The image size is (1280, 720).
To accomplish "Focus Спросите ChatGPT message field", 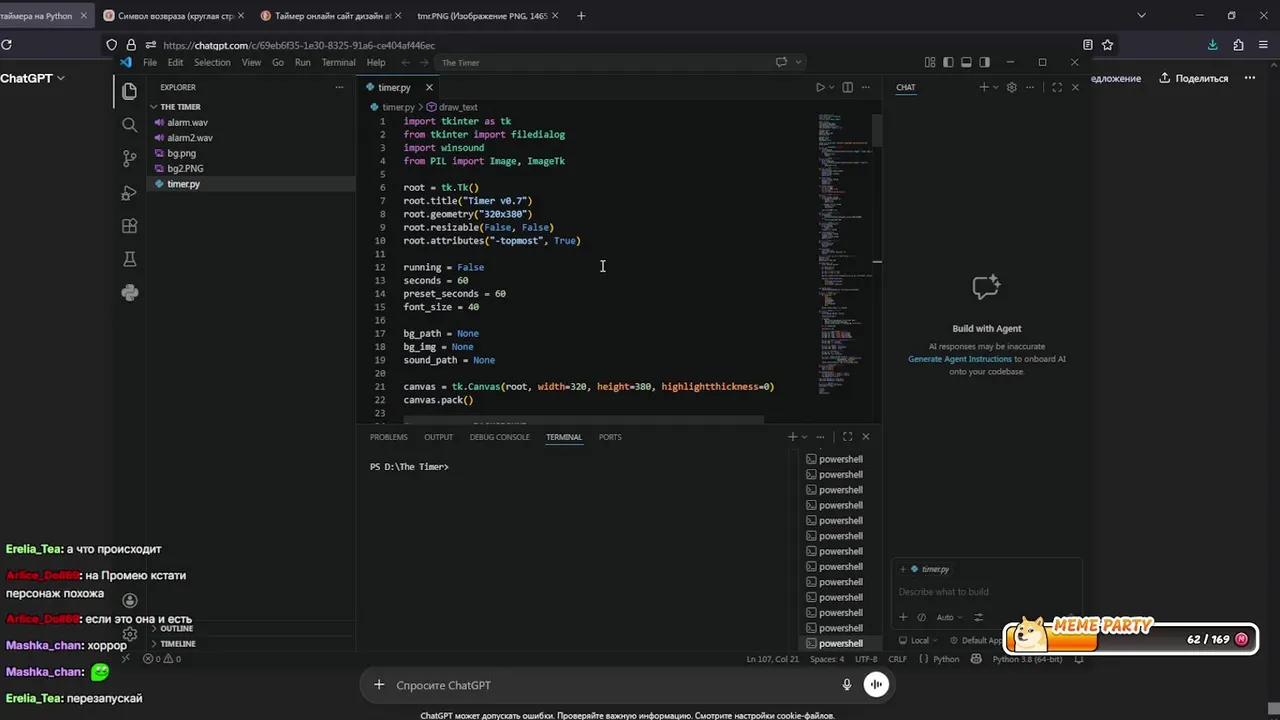I will [610, 685].
